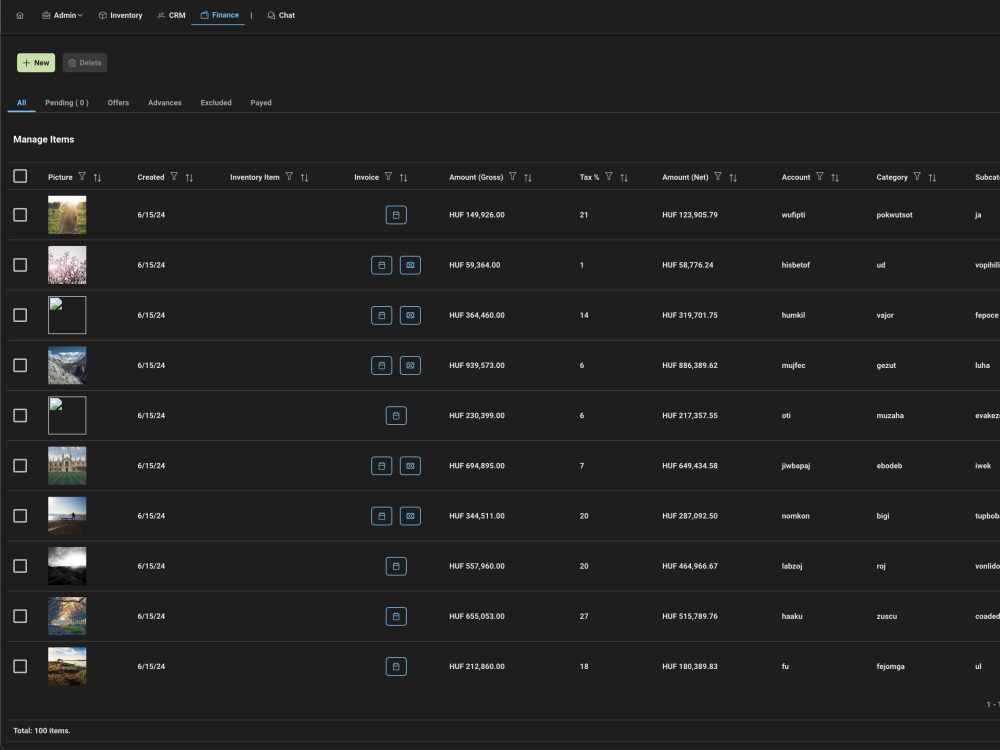The height and width of the screenshot is (750, 1000).
Task: Filter the Account column
Action: (x=820, y=177)
